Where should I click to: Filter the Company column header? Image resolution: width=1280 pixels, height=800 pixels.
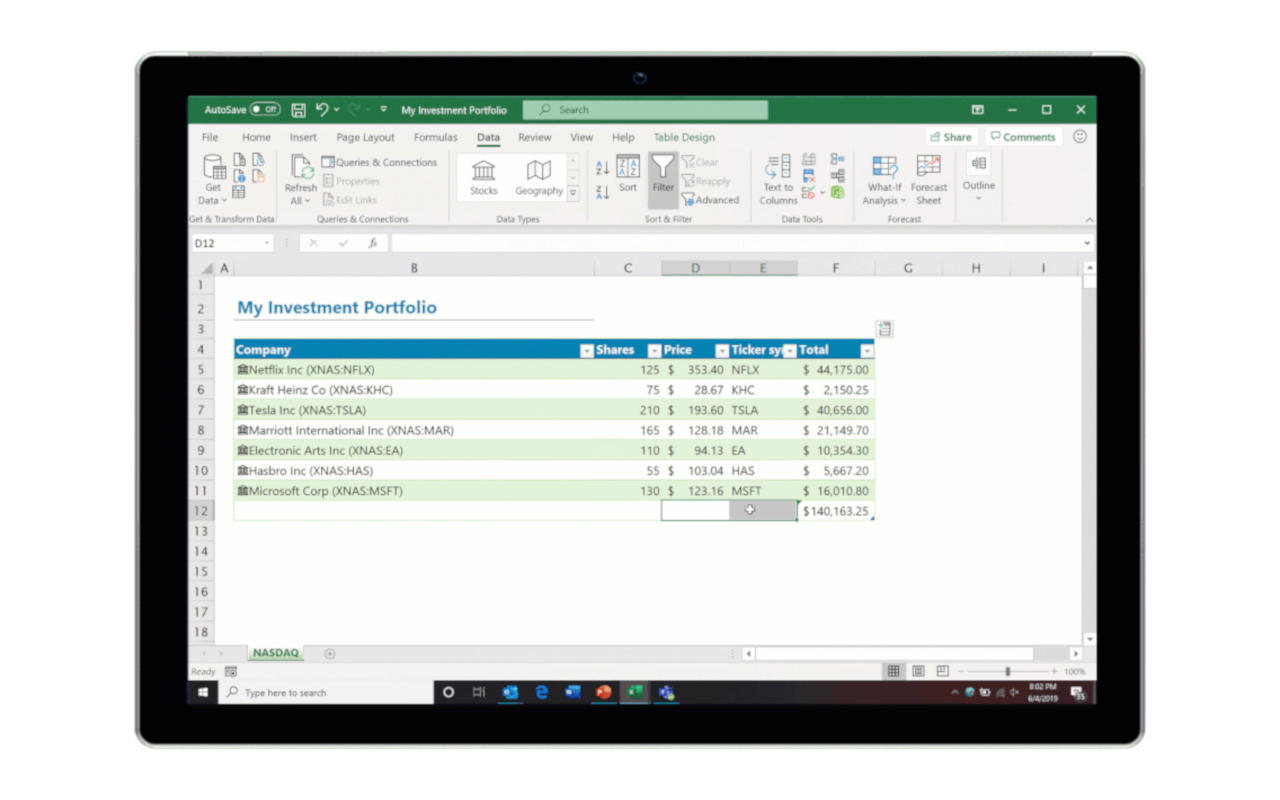click(586, 350)
